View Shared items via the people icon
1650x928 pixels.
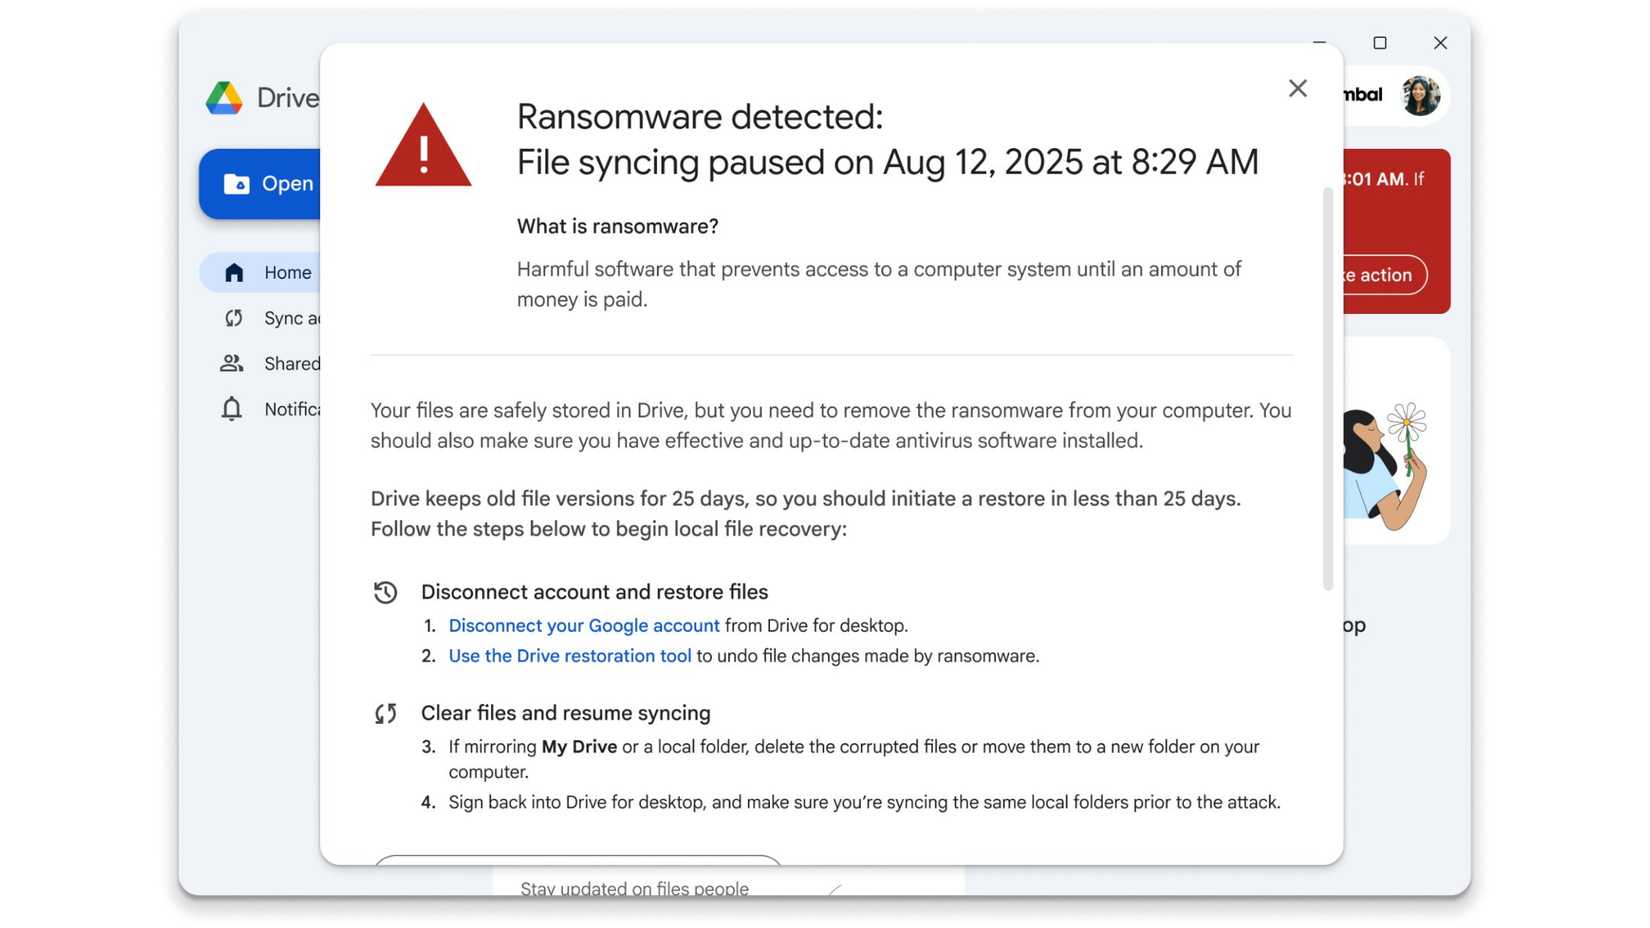pos(233,363)
